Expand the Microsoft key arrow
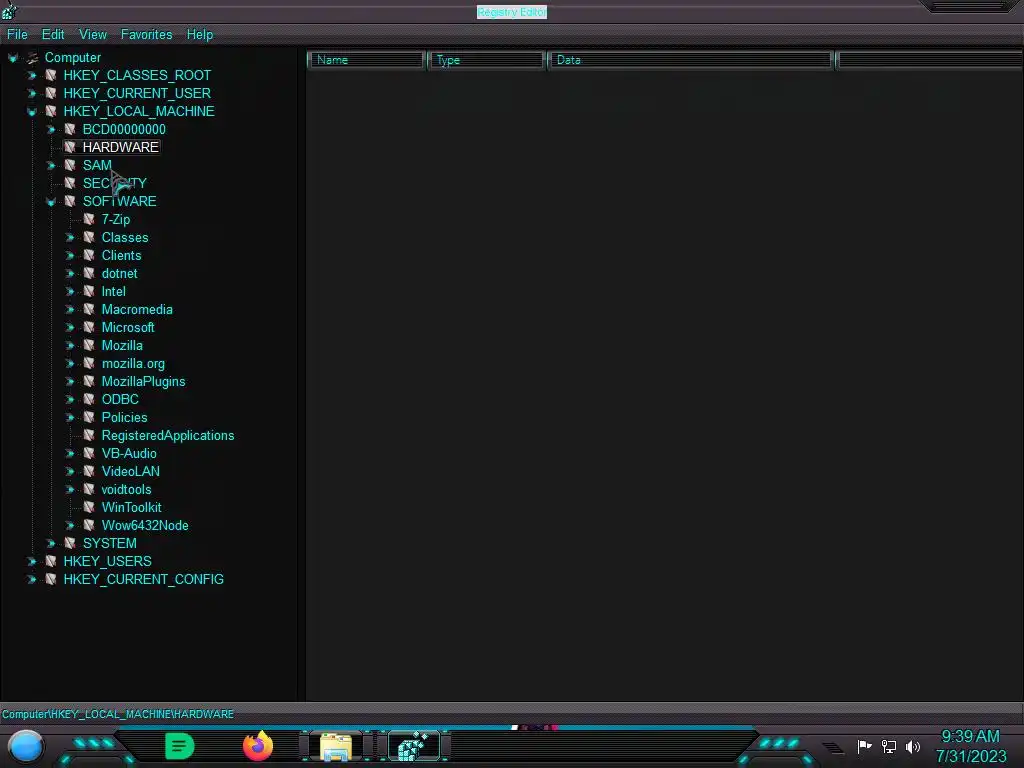This screenshot has width=1024, height=768. (70, 328)
